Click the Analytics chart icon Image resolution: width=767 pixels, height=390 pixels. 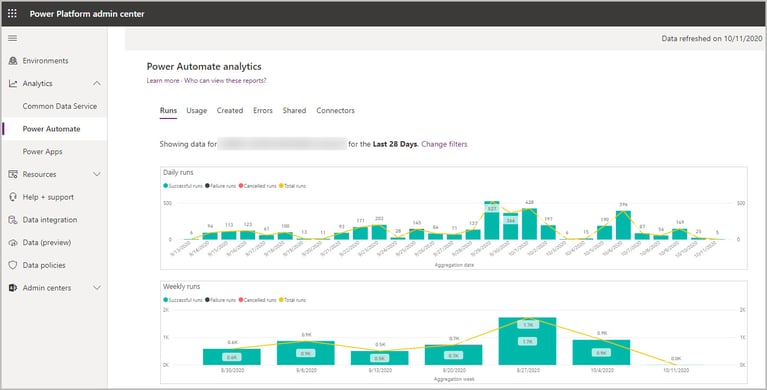[x=13, y=84]
